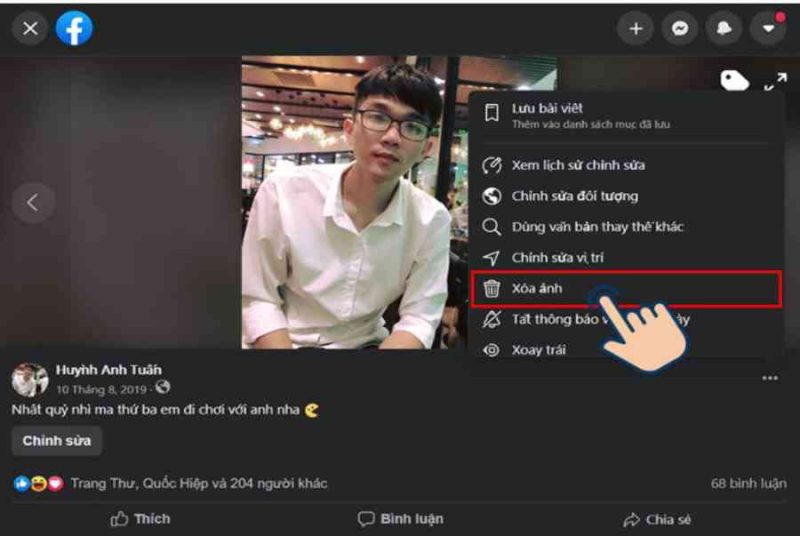
Task: Click the Chỉnh sửa button under the caption
Action: pyautogui.click(x=57, y=441)
